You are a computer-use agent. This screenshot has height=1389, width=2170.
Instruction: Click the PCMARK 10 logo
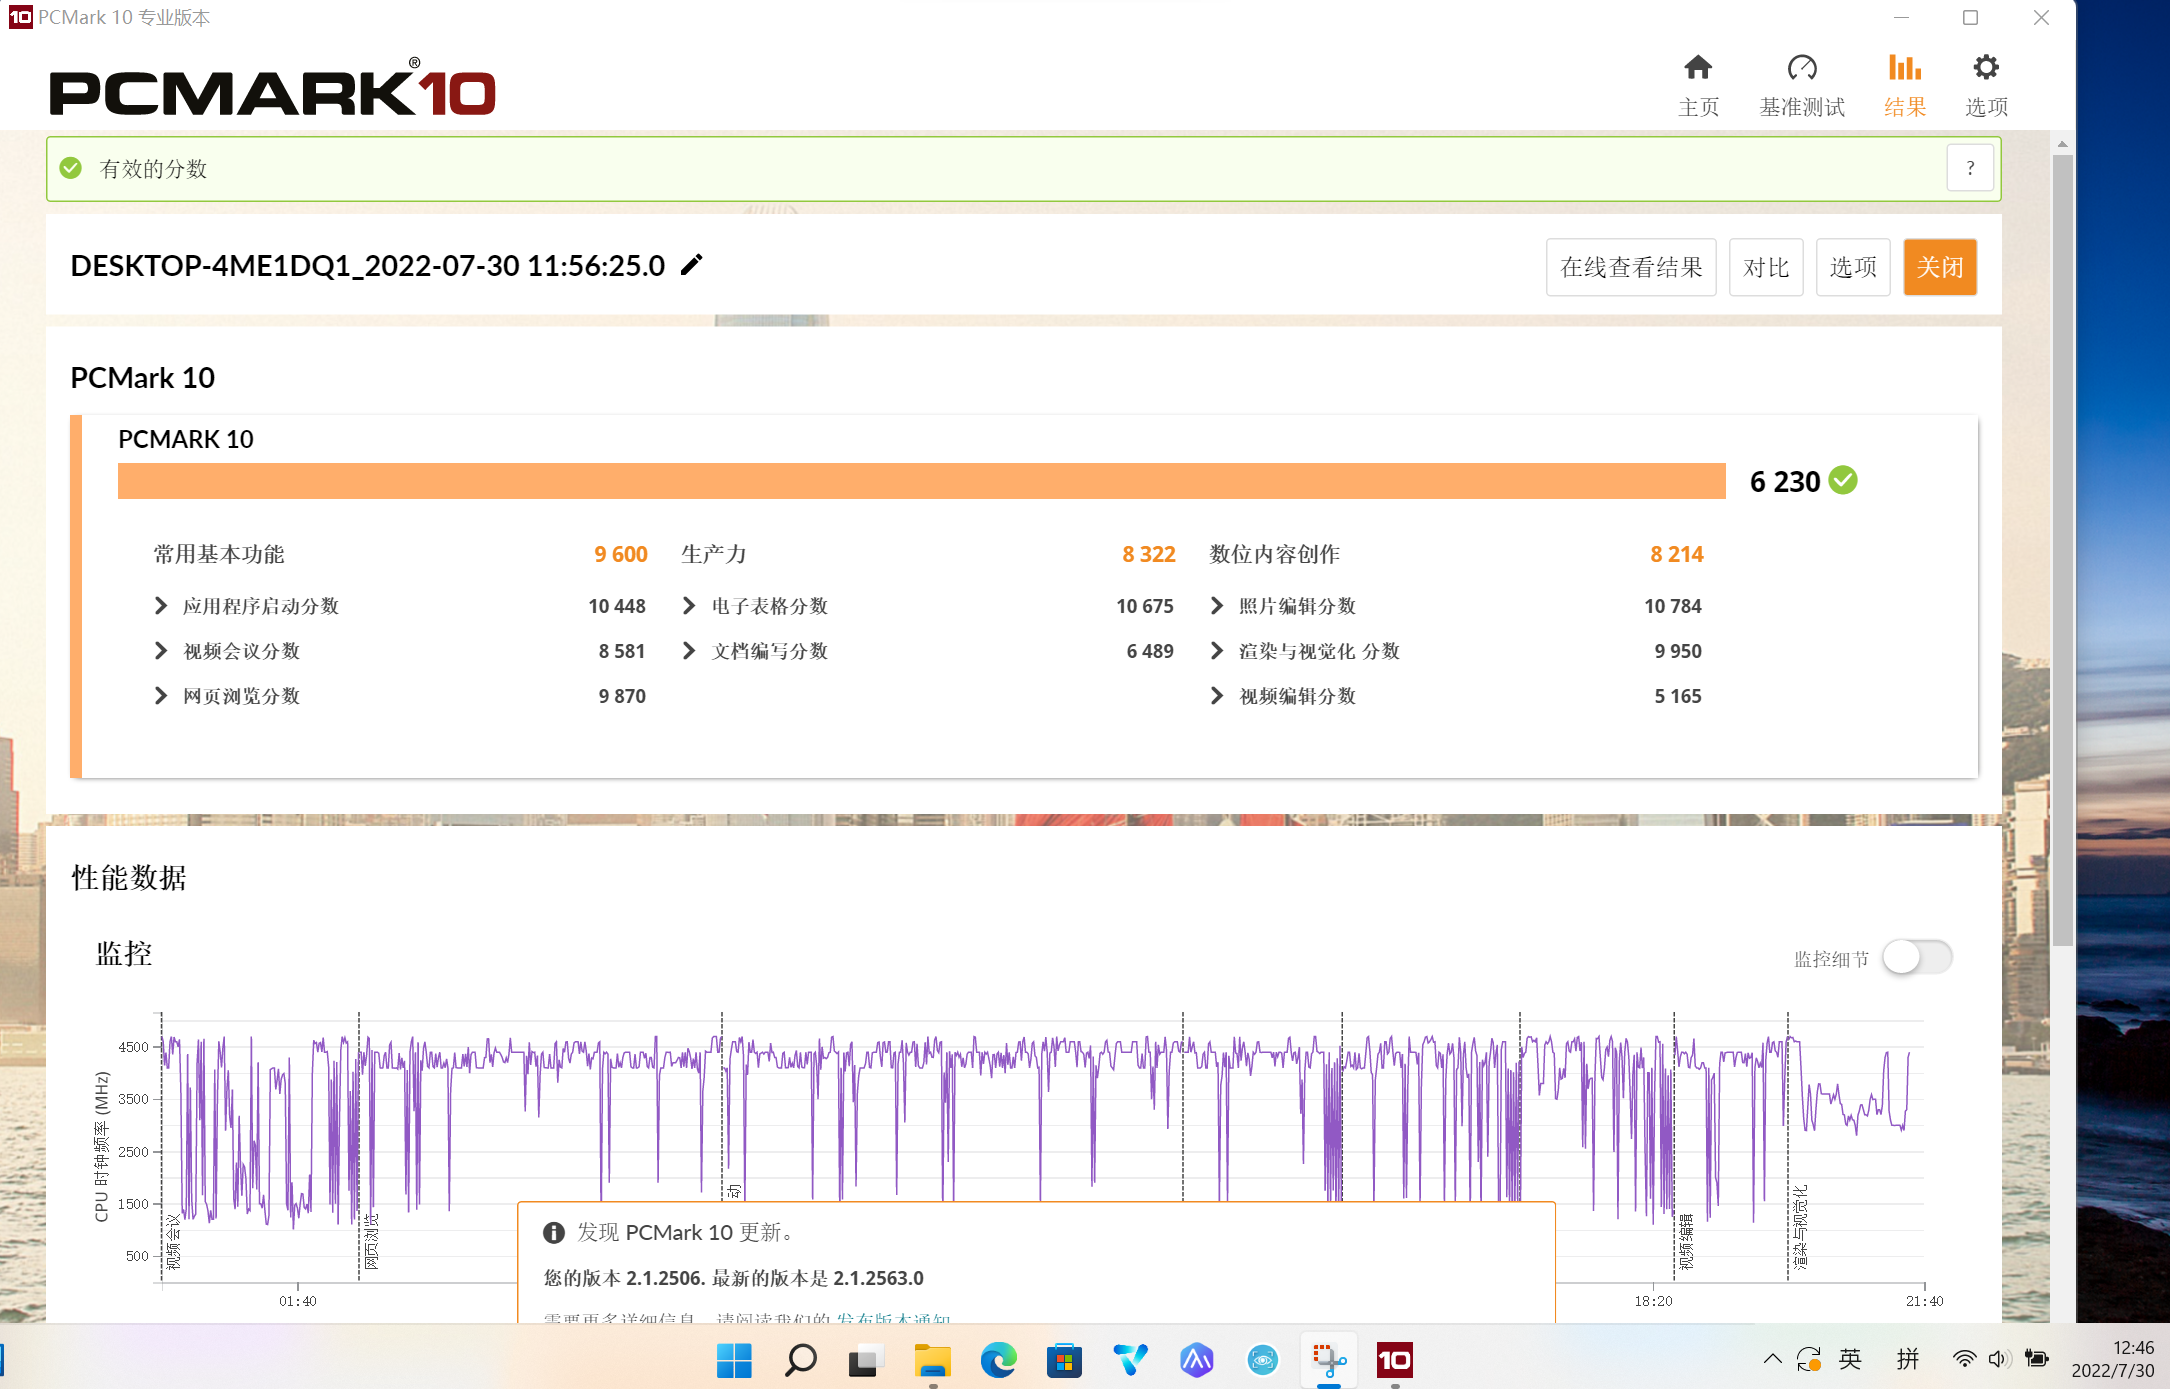(x=272, y=87)
